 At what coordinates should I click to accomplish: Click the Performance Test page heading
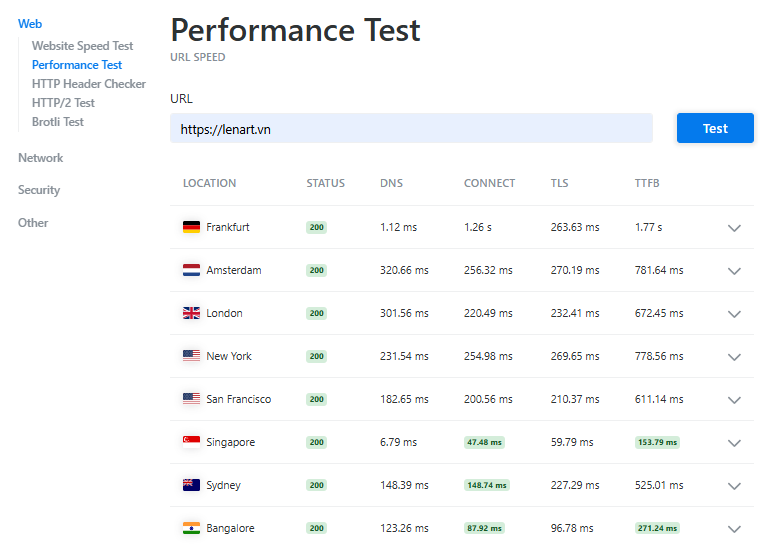(295, 30)
